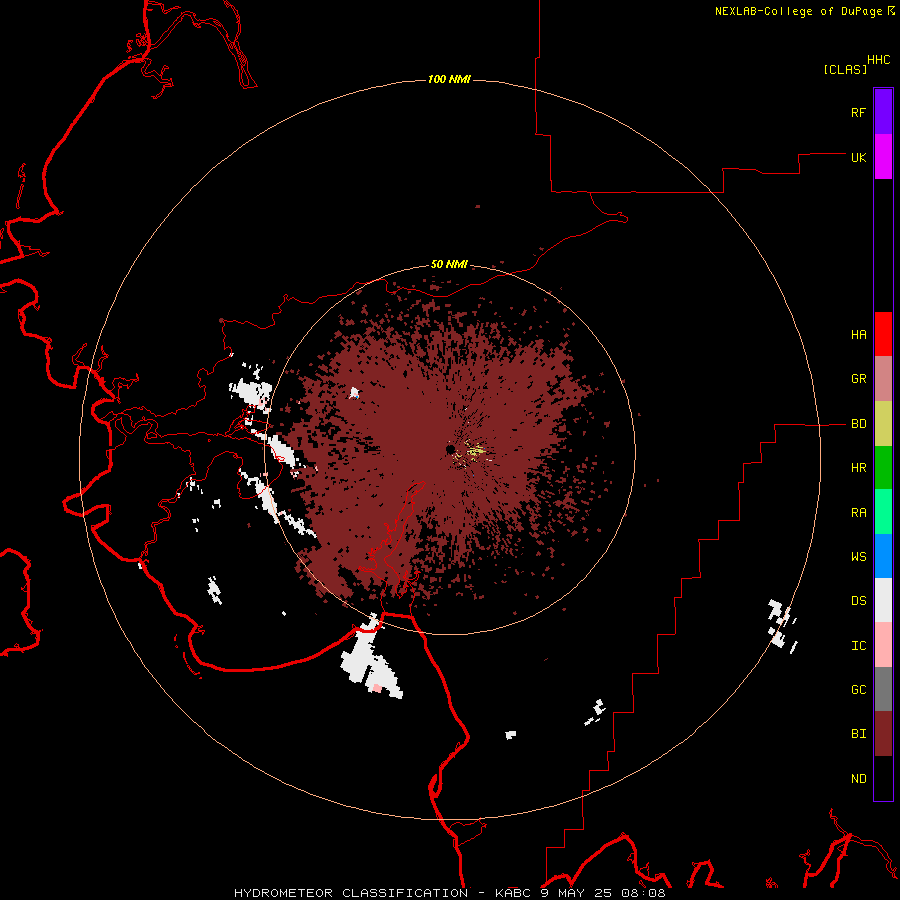Select the GR legend color block
Viewport: 900px width, 900px height.
[x=883, y=379]
